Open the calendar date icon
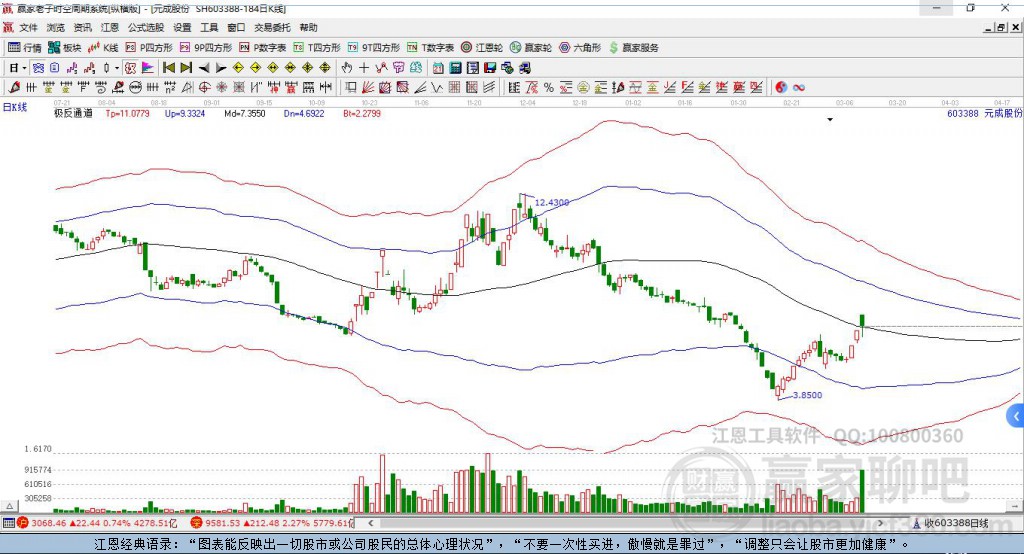Image resolution: width=1024 pixels, height=554 pixels. tap(438, 67)
